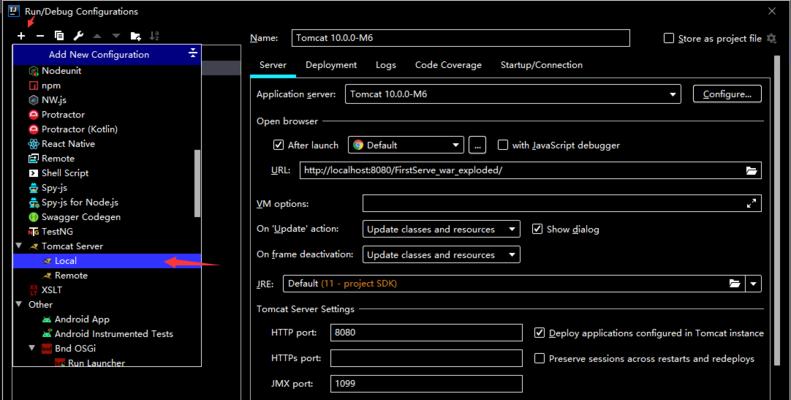Click expand icon in VM options field
The image size is (791, 400).
[x=751, y=204]
